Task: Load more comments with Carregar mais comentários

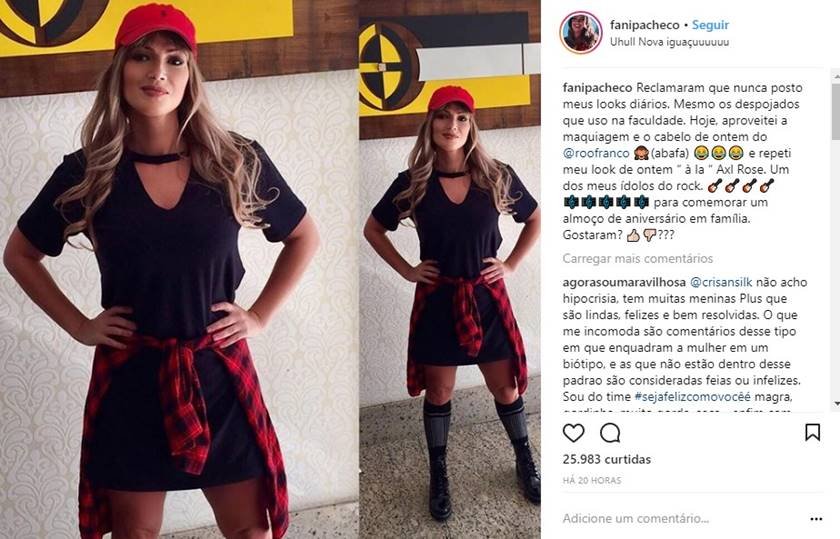Action: (x=638, y=259)
